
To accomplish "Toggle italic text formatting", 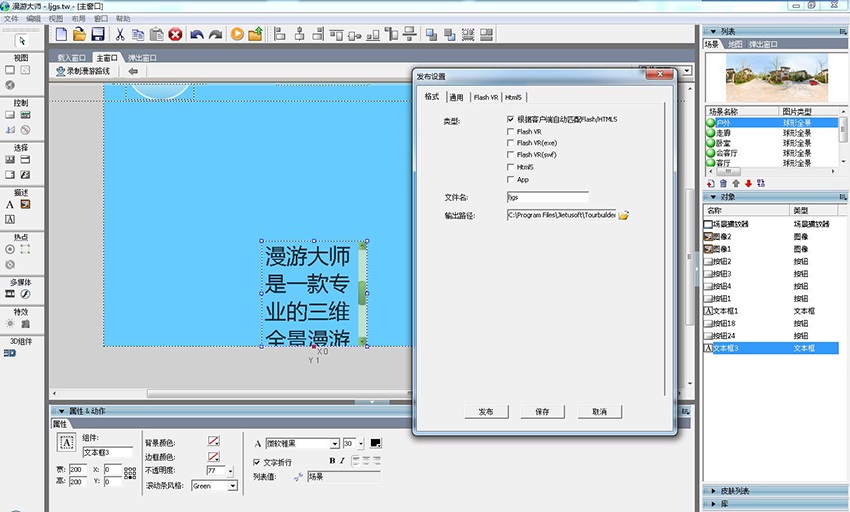I will click(342, 461).
